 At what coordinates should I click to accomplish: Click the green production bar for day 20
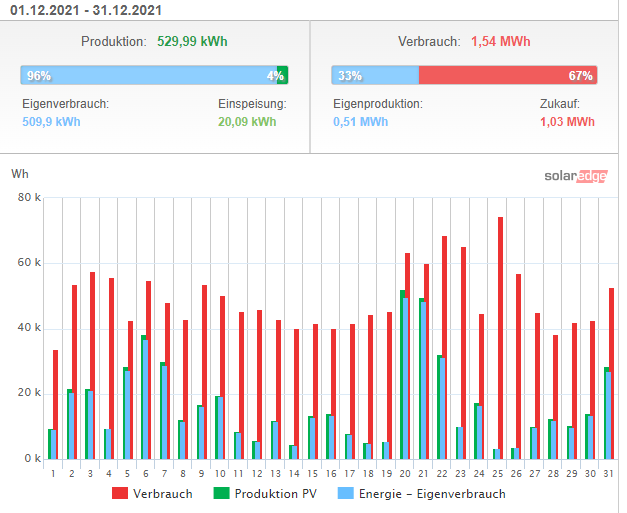click(x=402, y=374)
